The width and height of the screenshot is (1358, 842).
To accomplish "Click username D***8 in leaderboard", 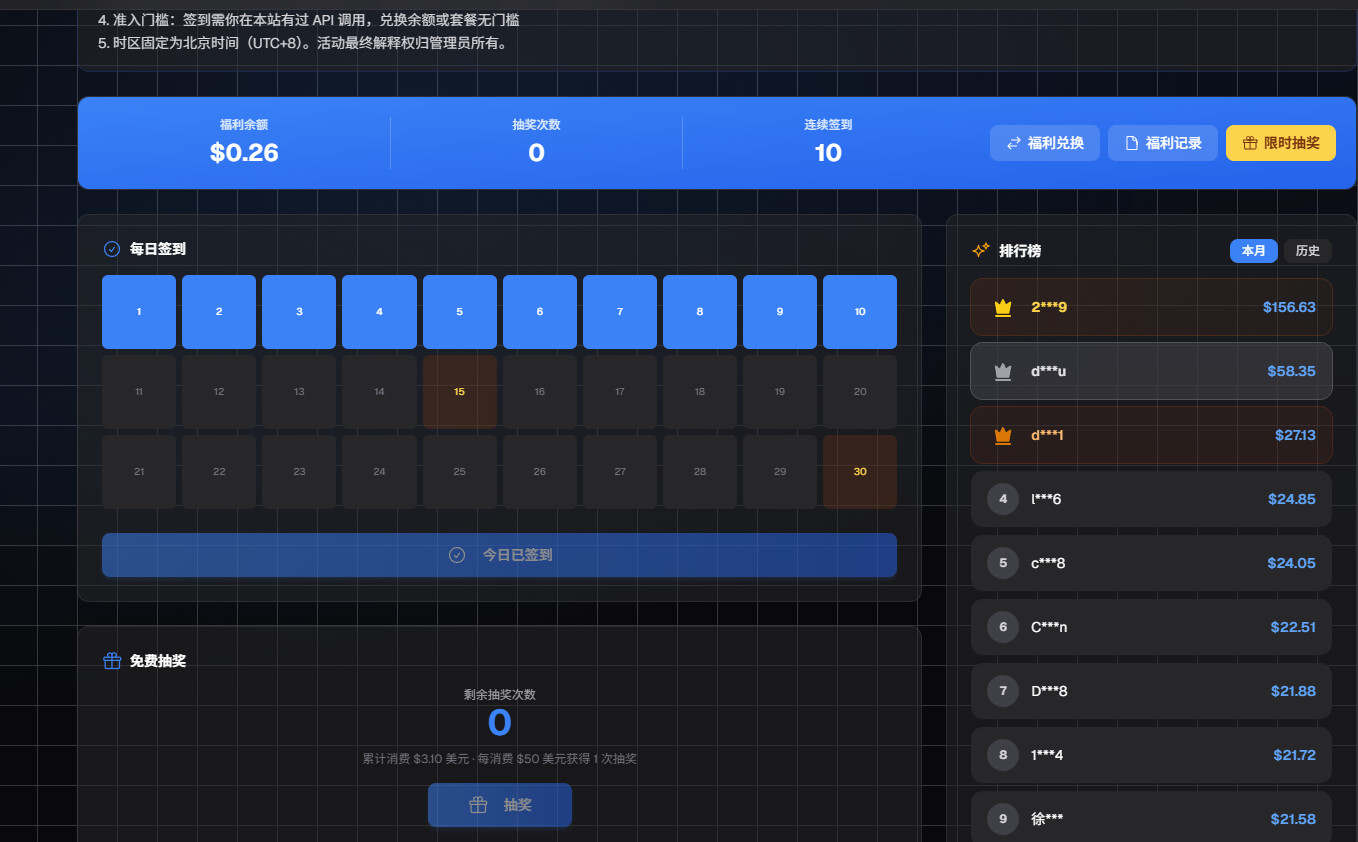I will 1049,691.
